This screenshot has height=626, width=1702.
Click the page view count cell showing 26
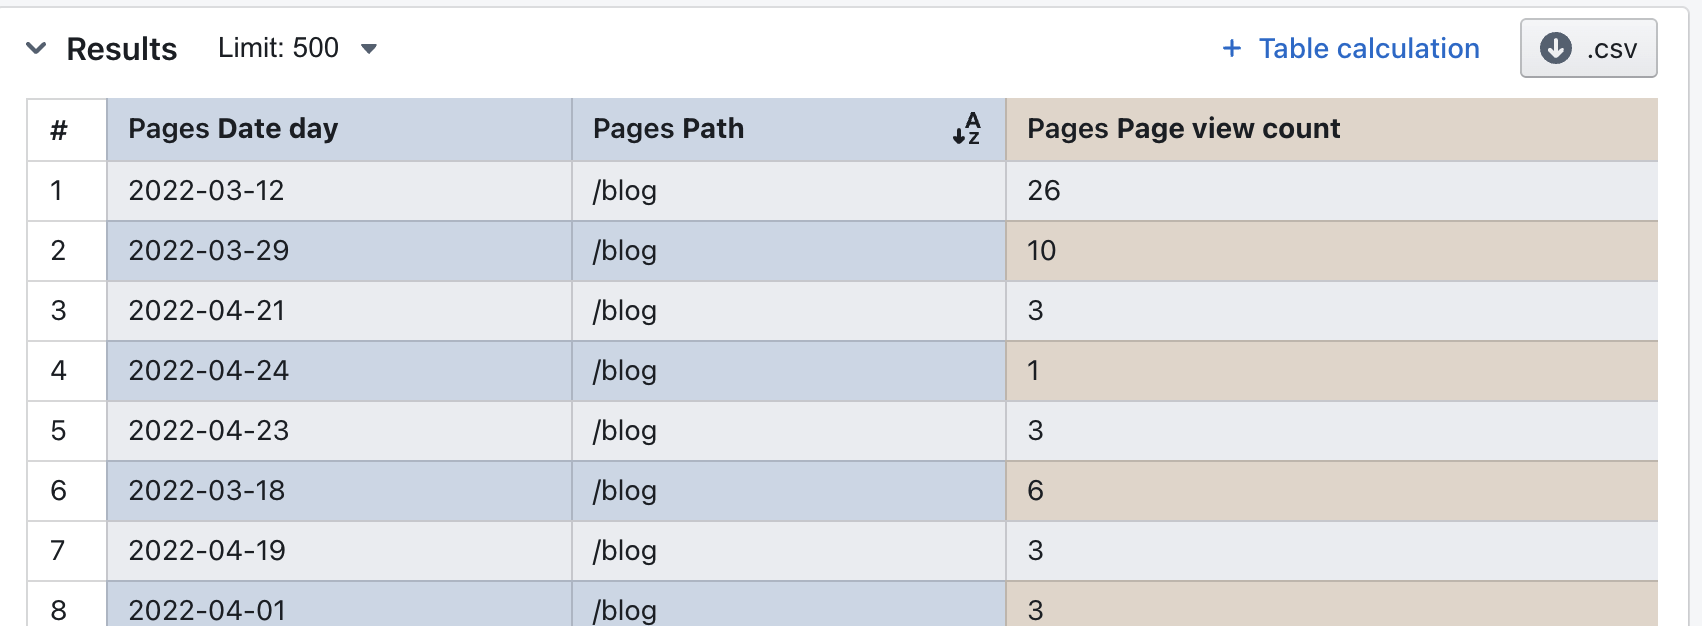1044,190
